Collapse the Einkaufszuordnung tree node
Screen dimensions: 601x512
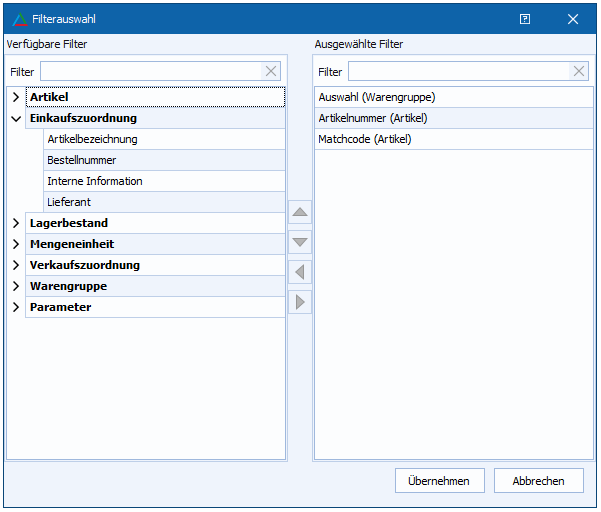point(16,118)
